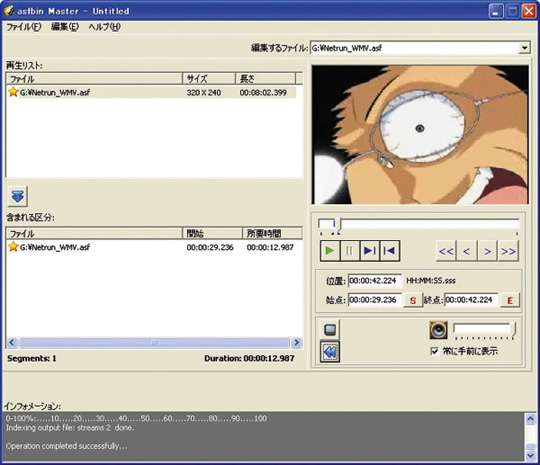Click the speaker volume icon
Image resolution: width=540 pixels, height=465 pixels.
[438, 330]
